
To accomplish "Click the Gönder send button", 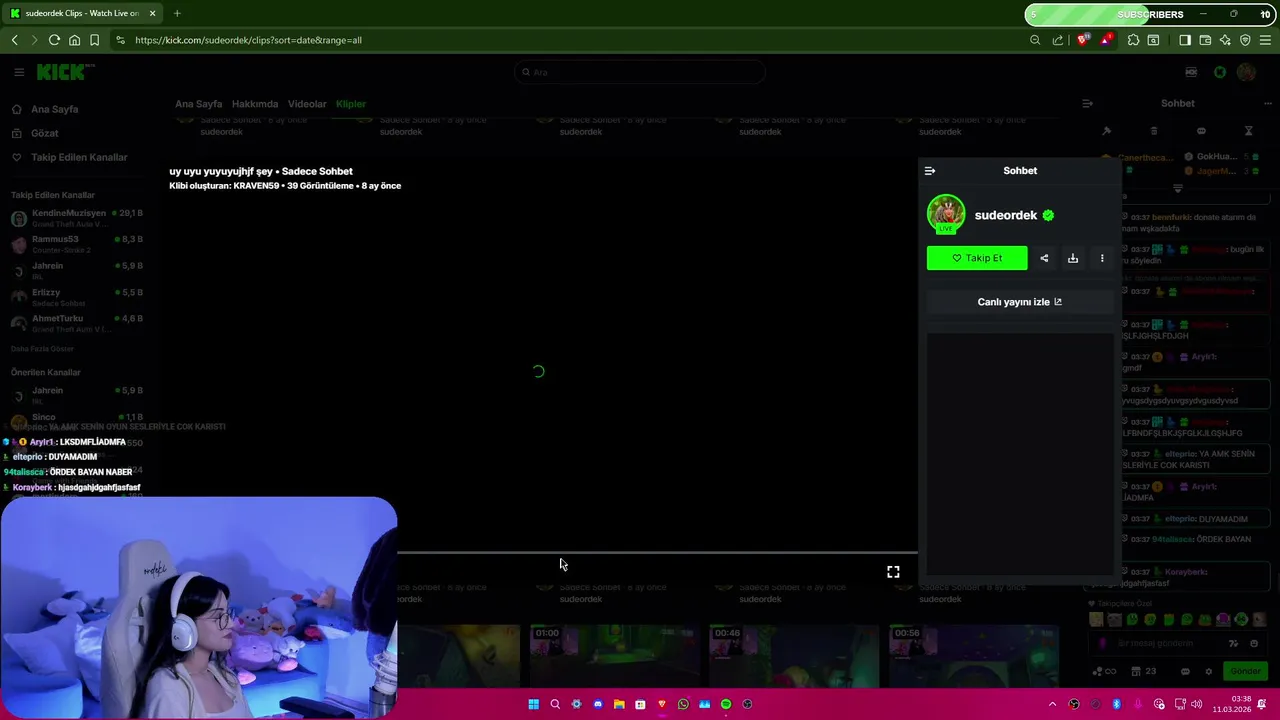I will pyautogui.click(x=1245, y=671).
